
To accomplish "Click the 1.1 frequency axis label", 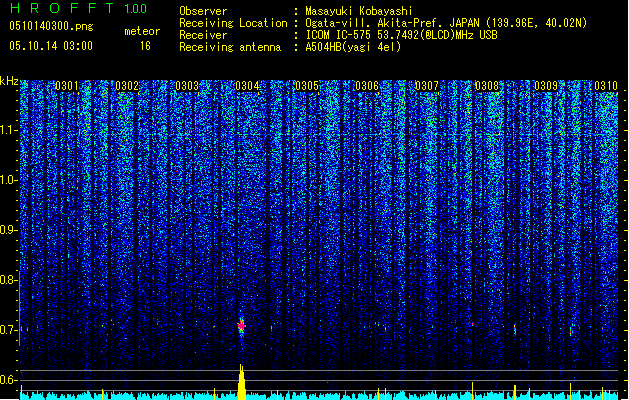I will [9, 130].
